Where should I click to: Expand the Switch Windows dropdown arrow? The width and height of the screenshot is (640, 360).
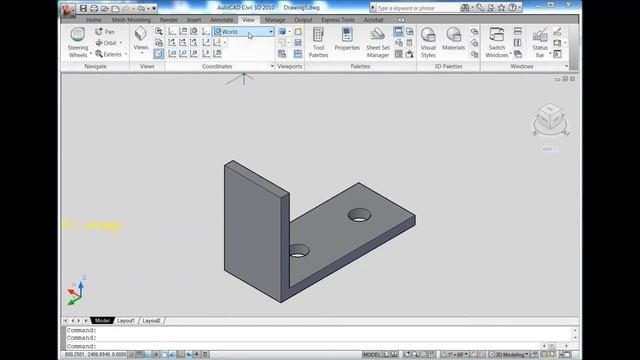(x=511, y=54)
